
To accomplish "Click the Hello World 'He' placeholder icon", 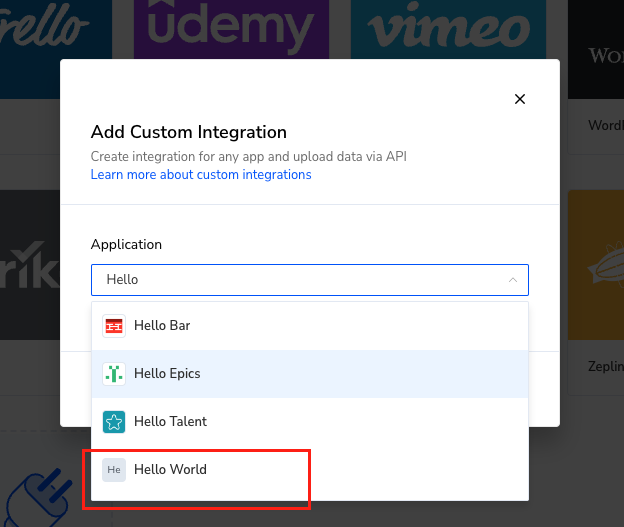I will (114, 470).
